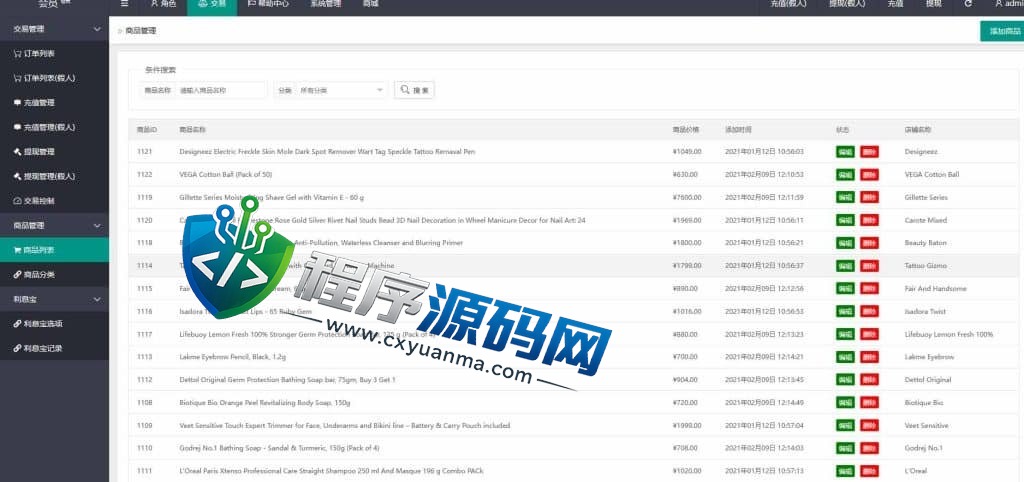Click product ID '1108'

[x=144, y=403]
